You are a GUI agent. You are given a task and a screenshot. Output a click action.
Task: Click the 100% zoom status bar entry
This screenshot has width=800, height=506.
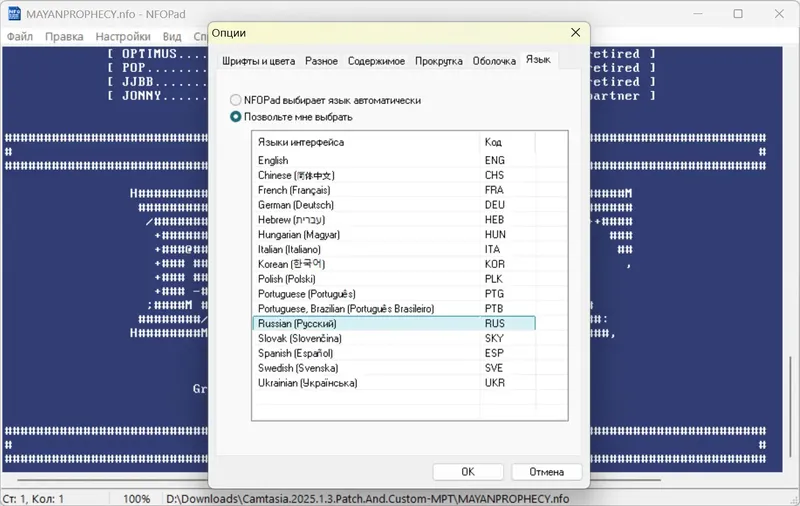pyautogui.click(x=136, y=499)
